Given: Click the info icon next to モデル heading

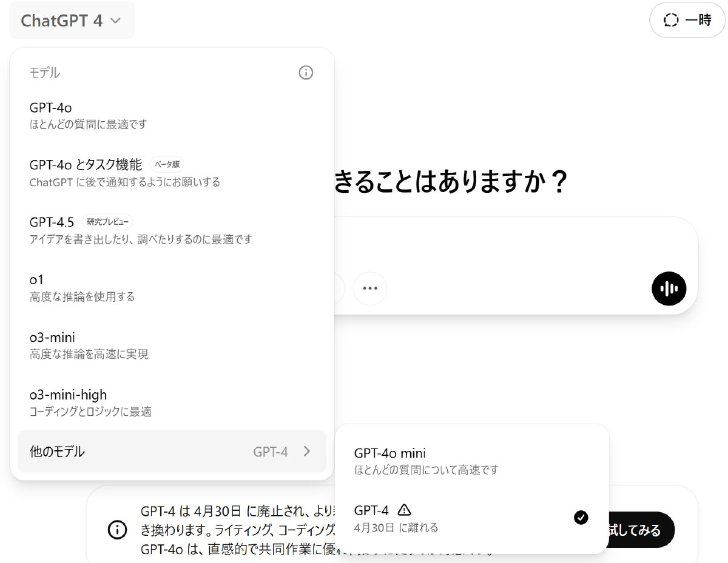Looking at the screenshot, I should click(x=306, y=72).
